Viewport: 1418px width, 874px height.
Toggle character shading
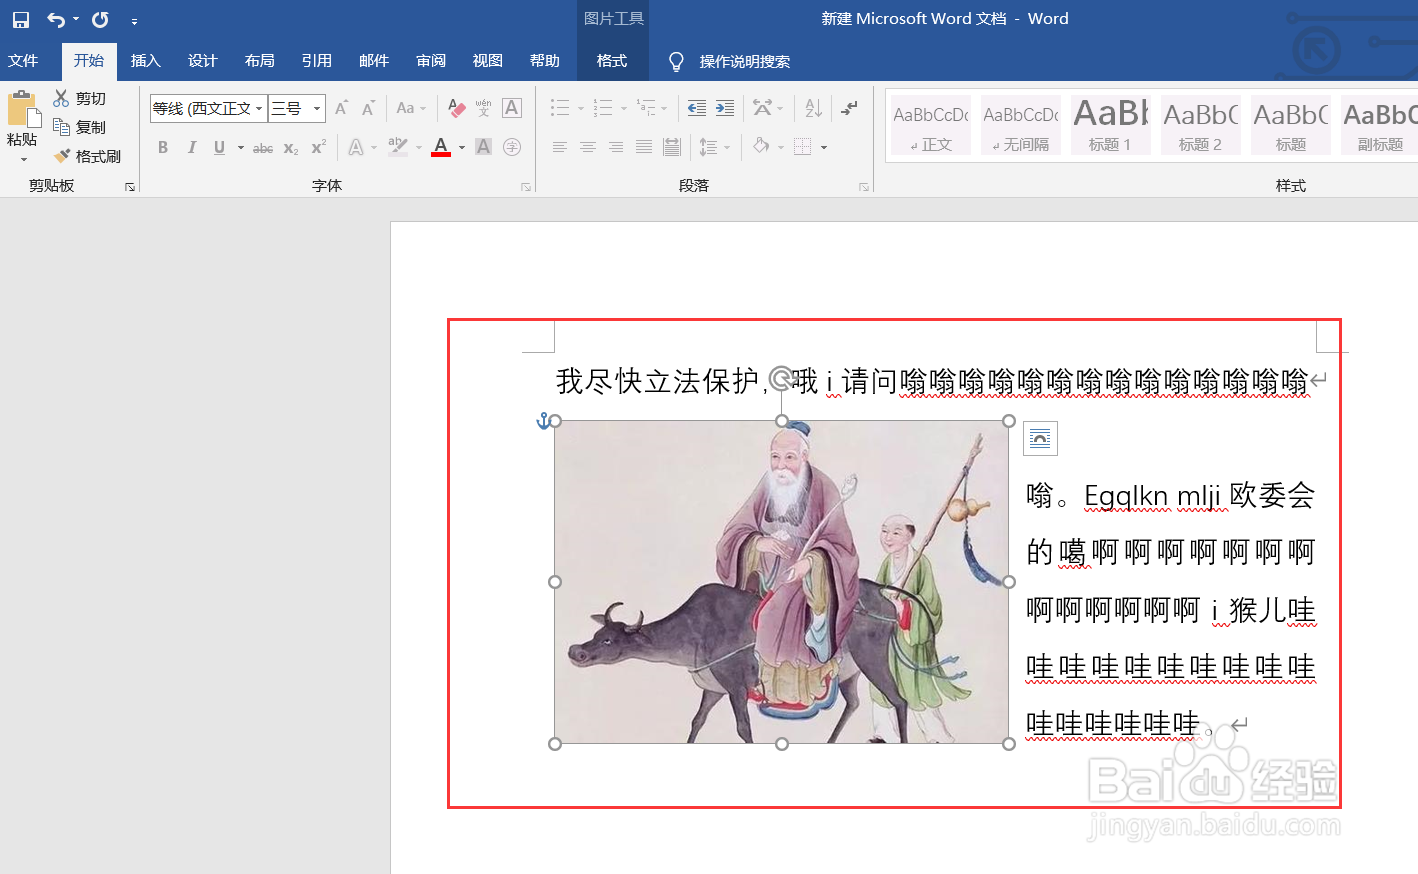coord(484,147)
